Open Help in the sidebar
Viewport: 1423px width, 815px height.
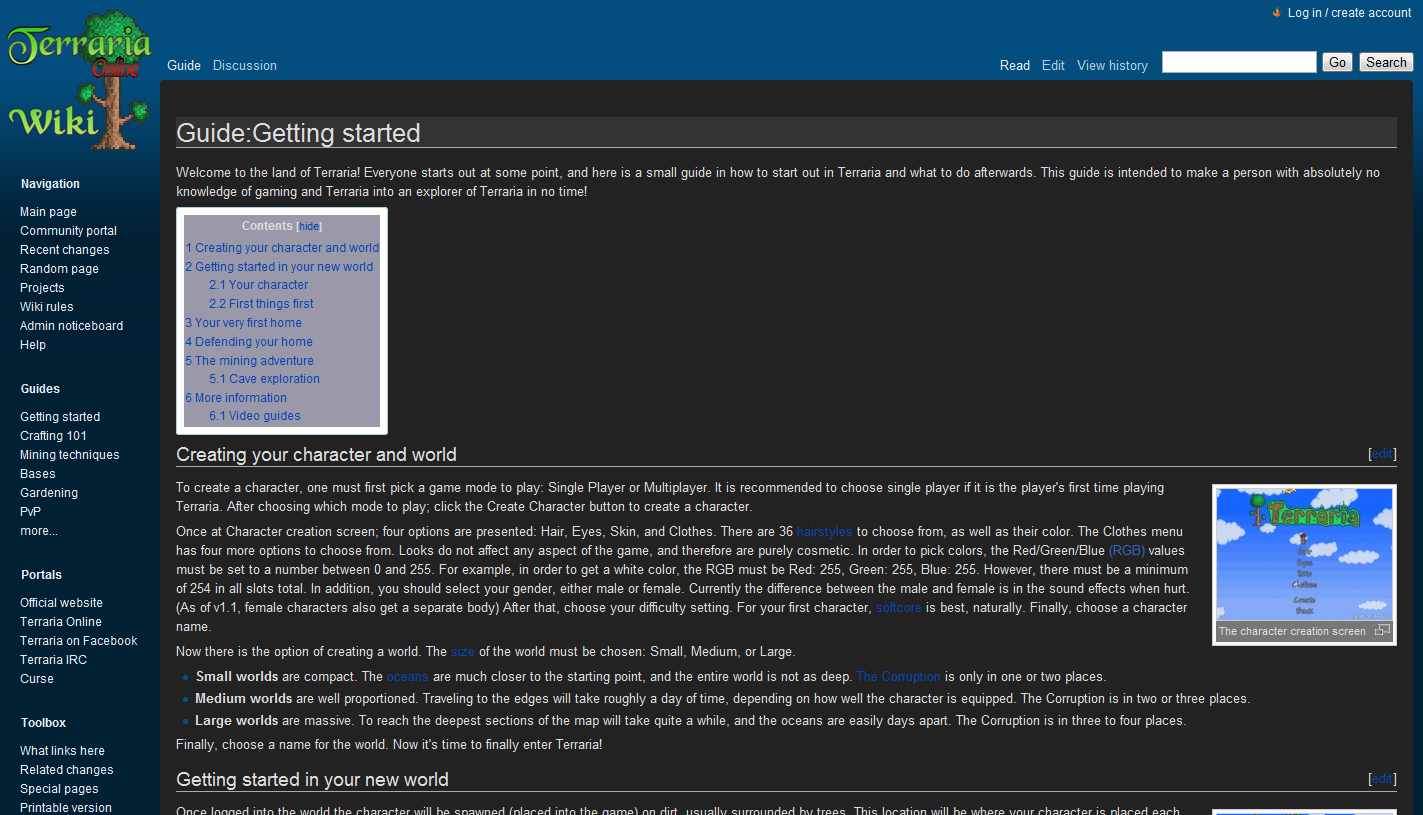[x=33, y=345]
